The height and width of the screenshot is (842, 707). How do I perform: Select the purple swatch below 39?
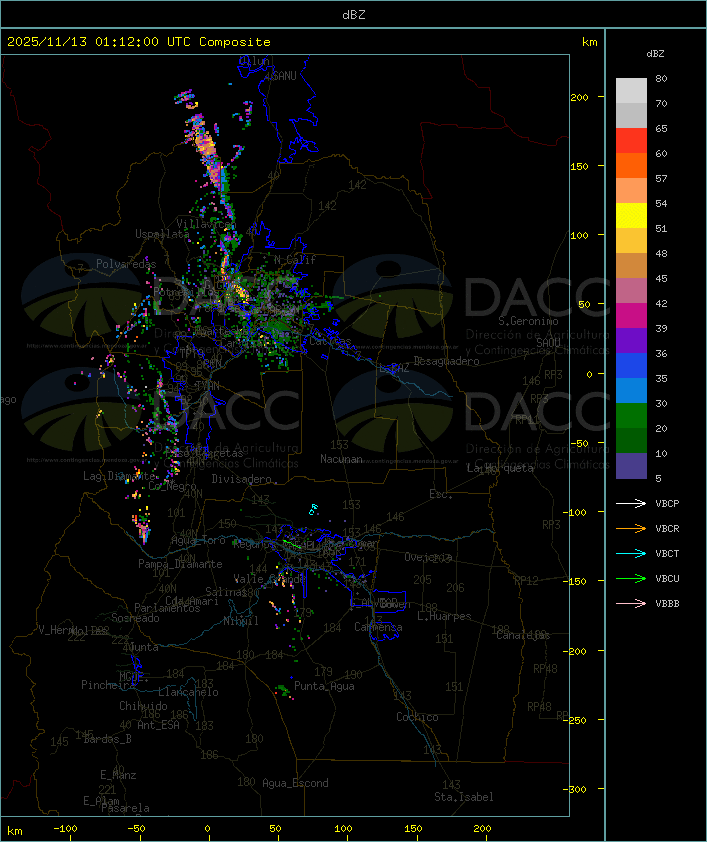(x=631, y=340)
